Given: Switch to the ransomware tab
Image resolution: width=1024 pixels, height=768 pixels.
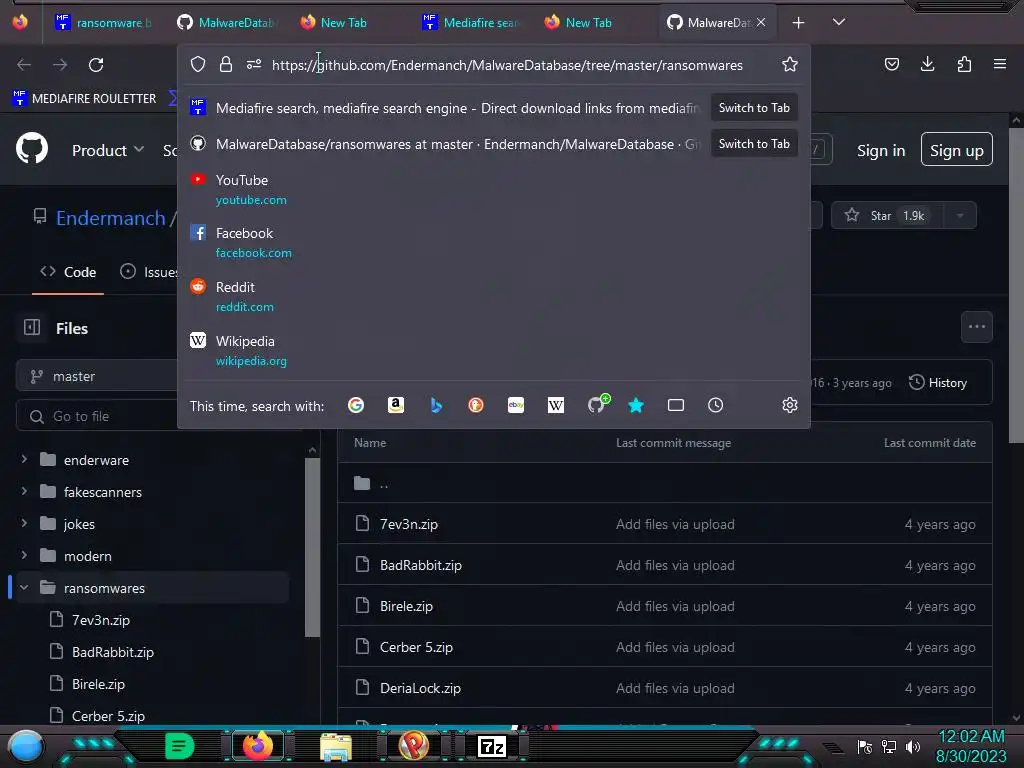Looking at the screenshot, I should coord(103,23).
